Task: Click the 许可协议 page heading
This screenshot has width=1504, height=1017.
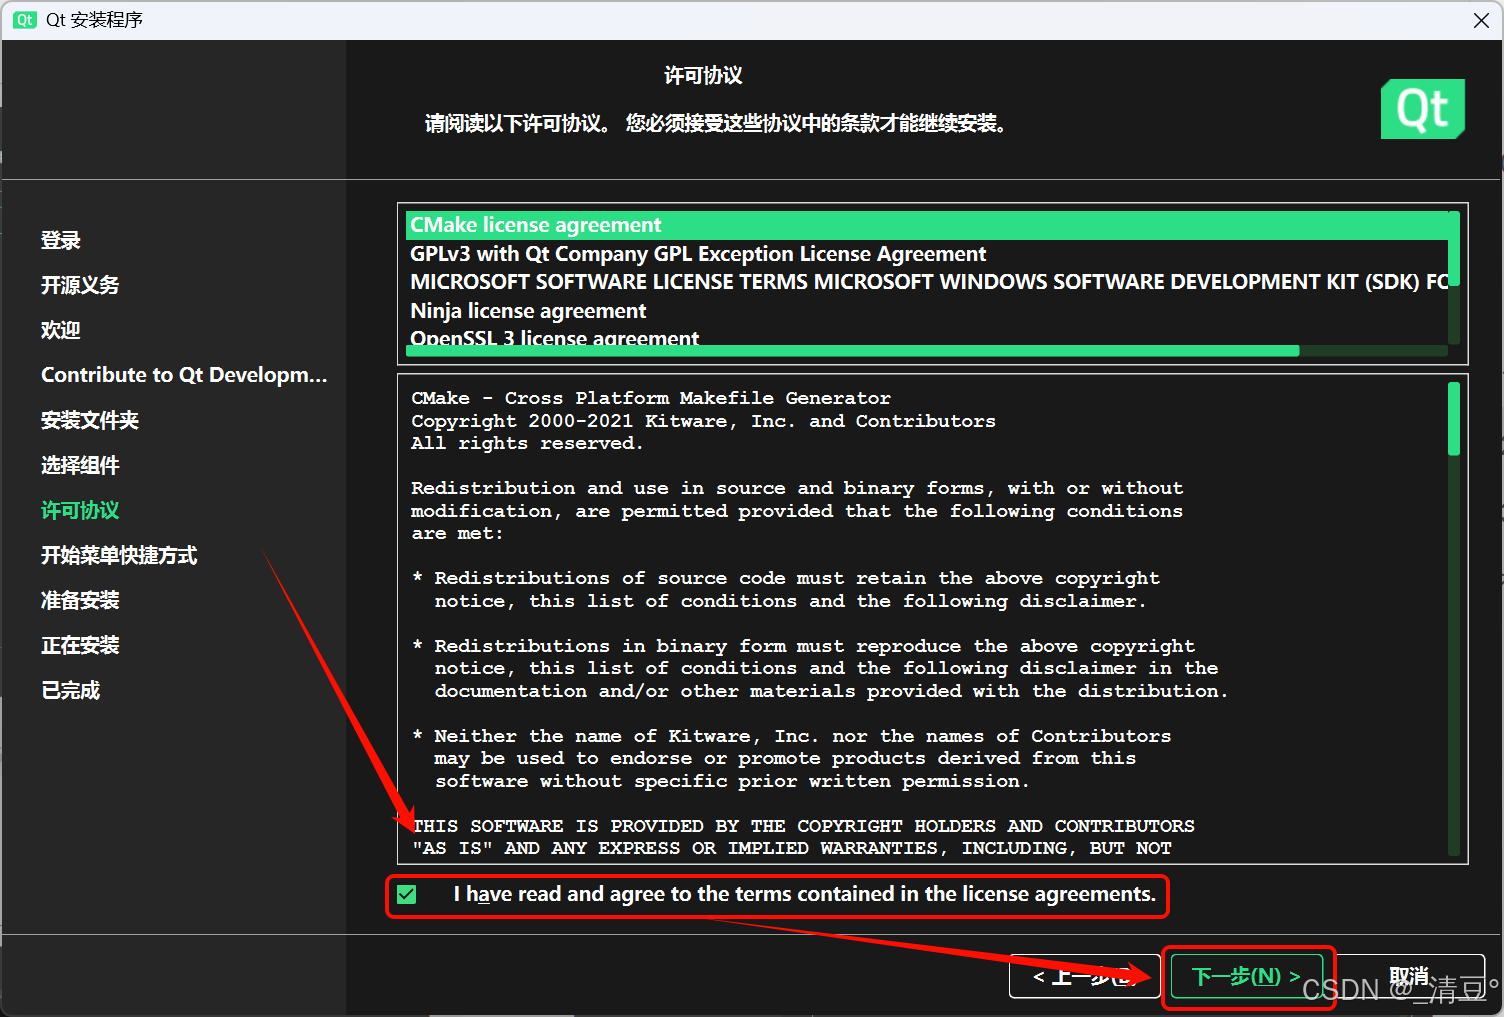Action: click(x=703, y=76)
